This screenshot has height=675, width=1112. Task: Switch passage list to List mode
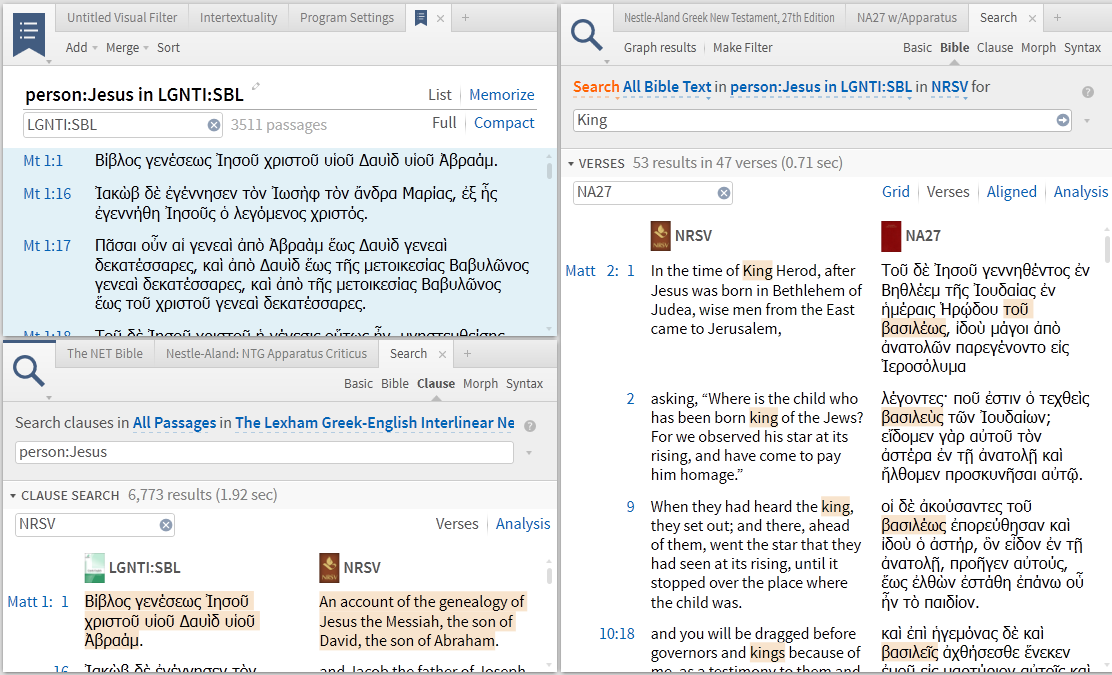(440, 94)
